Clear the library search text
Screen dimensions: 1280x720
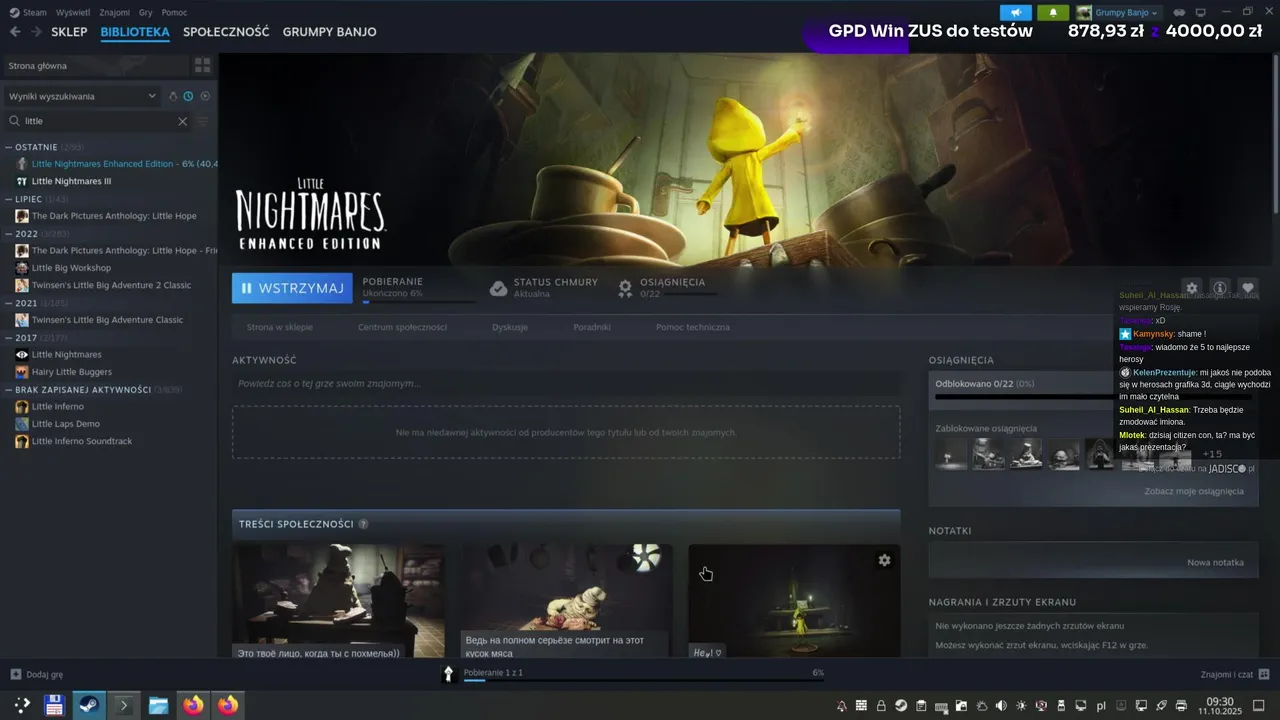pos(182,121)
